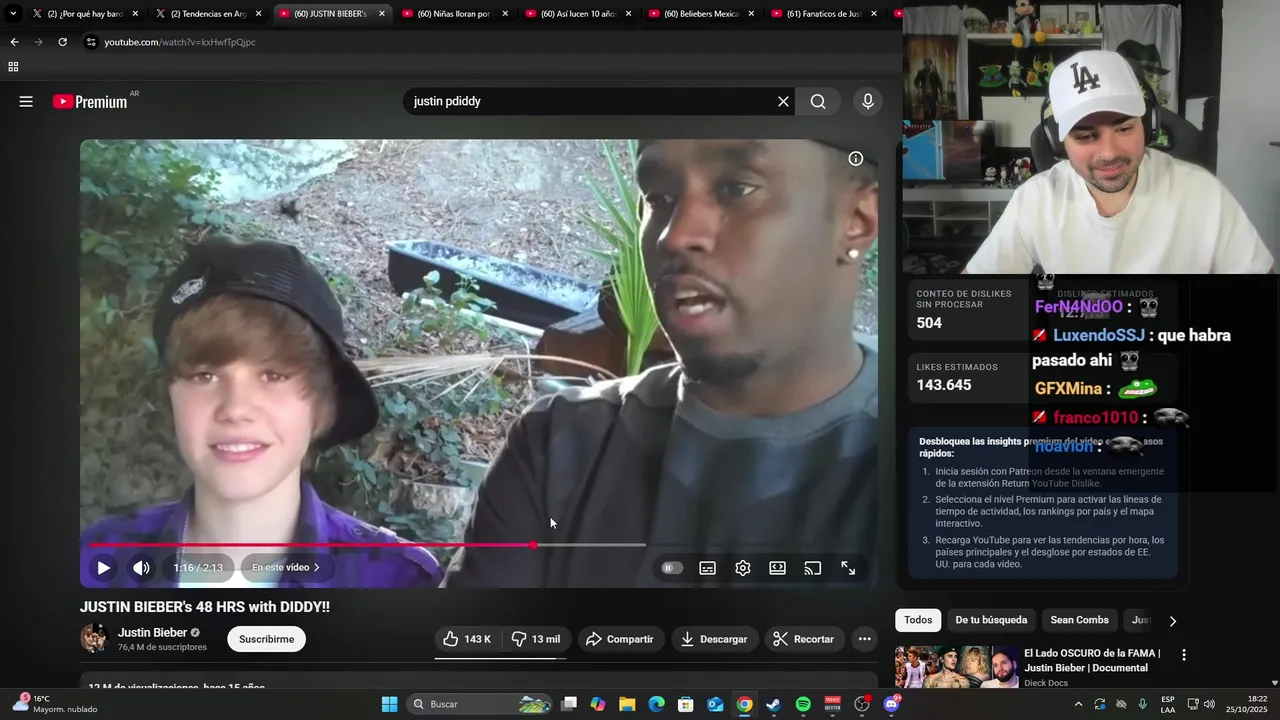Open 'El Lado OSCURO de la FAMA' thumbnail
This screenshot has width=1280, height=720.
click(x=956, y=667)
